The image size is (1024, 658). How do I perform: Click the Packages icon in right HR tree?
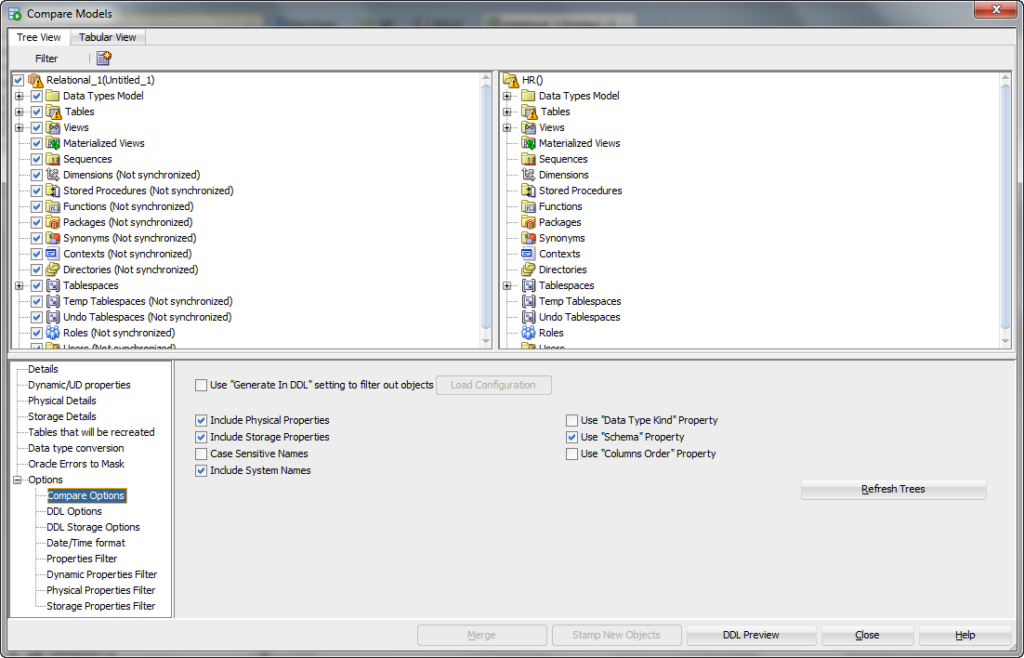point(529,222)
